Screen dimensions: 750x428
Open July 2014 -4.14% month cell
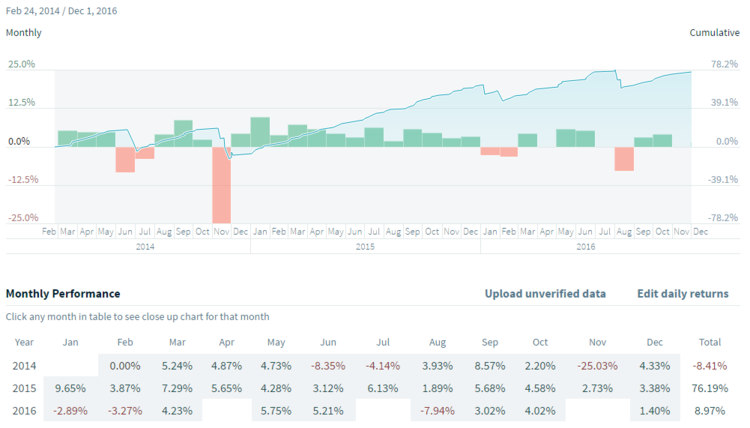coord(383,366)
